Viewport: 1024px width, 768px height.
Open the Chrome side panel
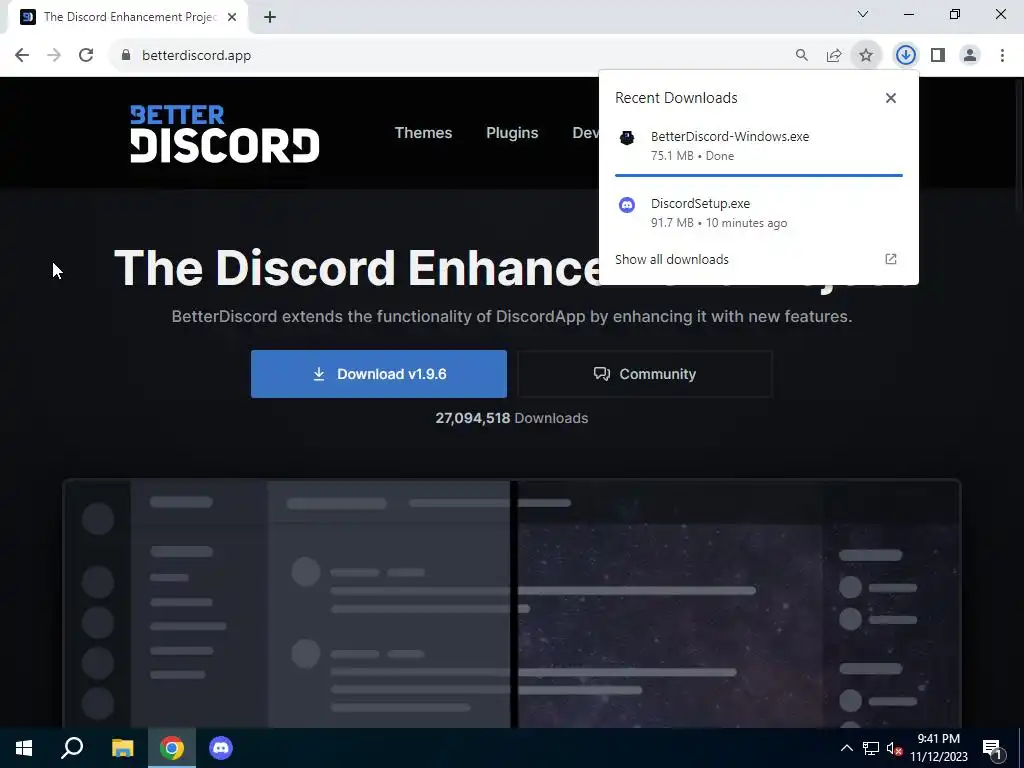938,56
